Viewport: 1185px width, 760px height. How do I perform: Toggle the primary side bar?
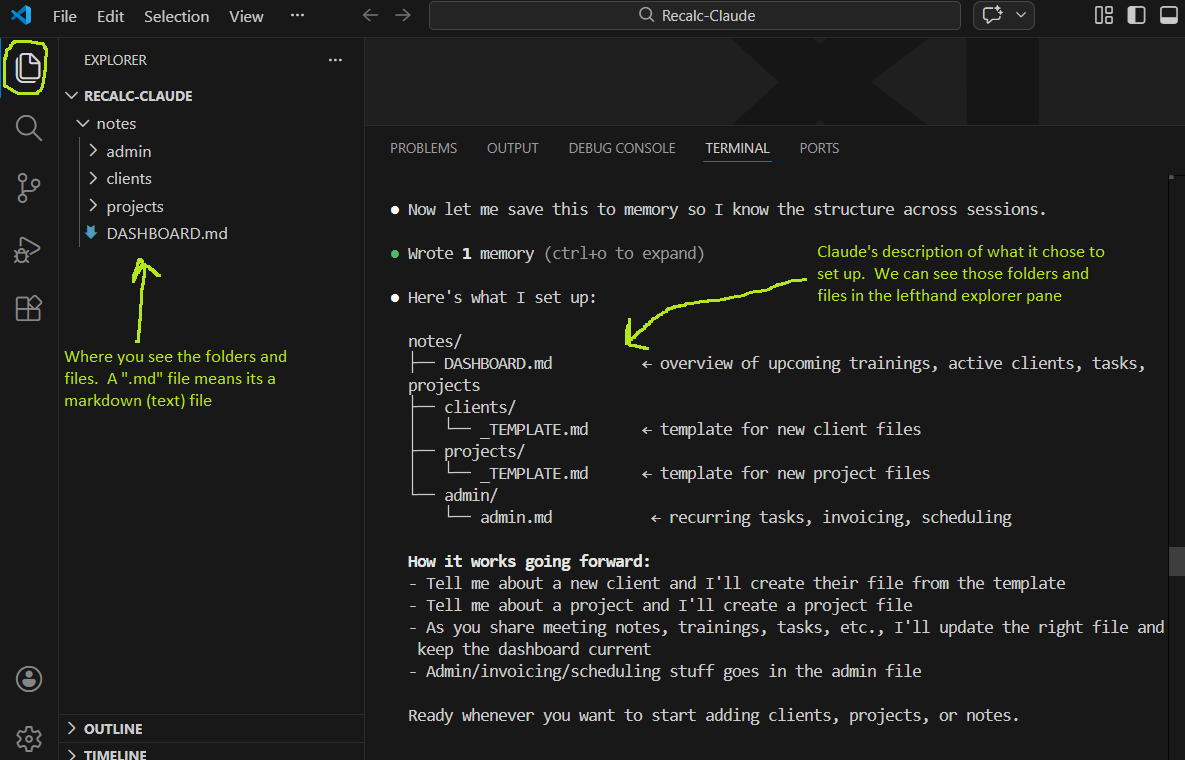pyautogui.click(x=1137, y=15)
